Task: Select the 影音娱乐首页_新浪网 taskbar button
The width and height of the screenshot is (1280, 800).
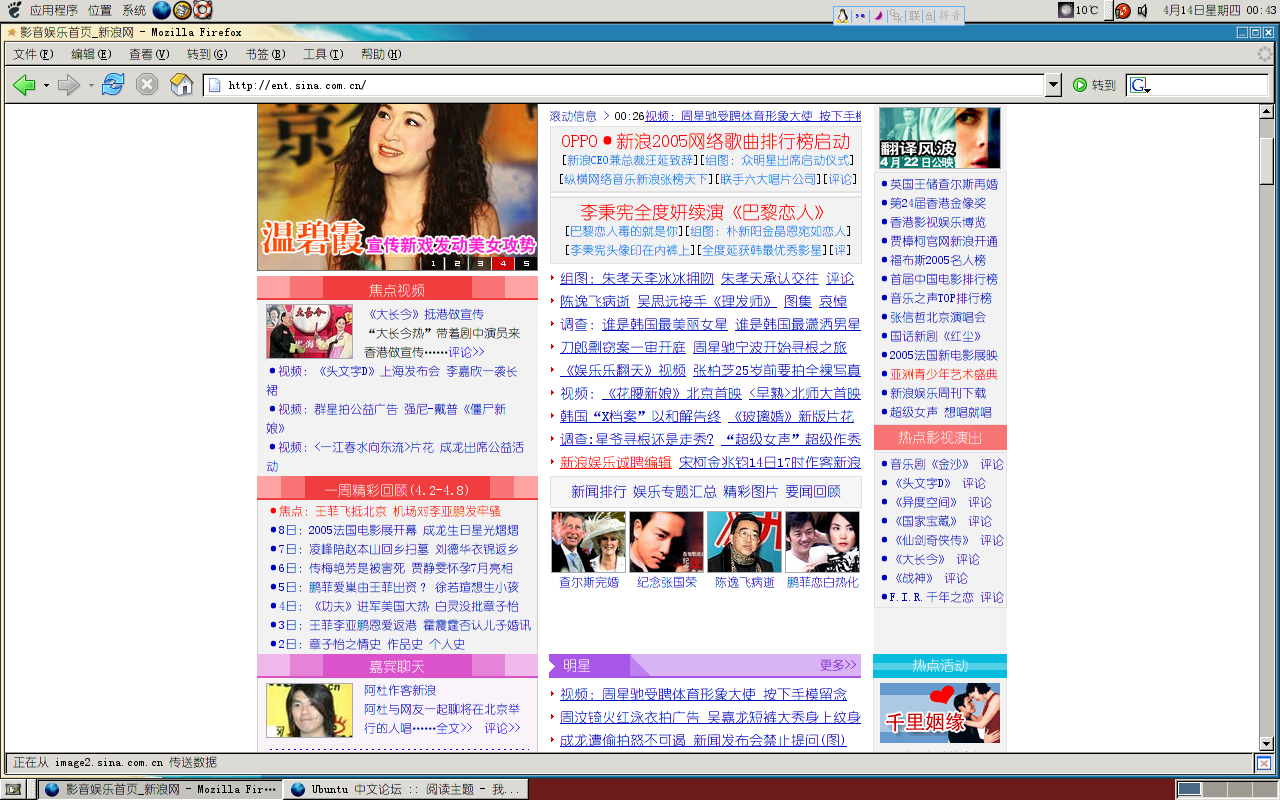Action: [160, 789]
